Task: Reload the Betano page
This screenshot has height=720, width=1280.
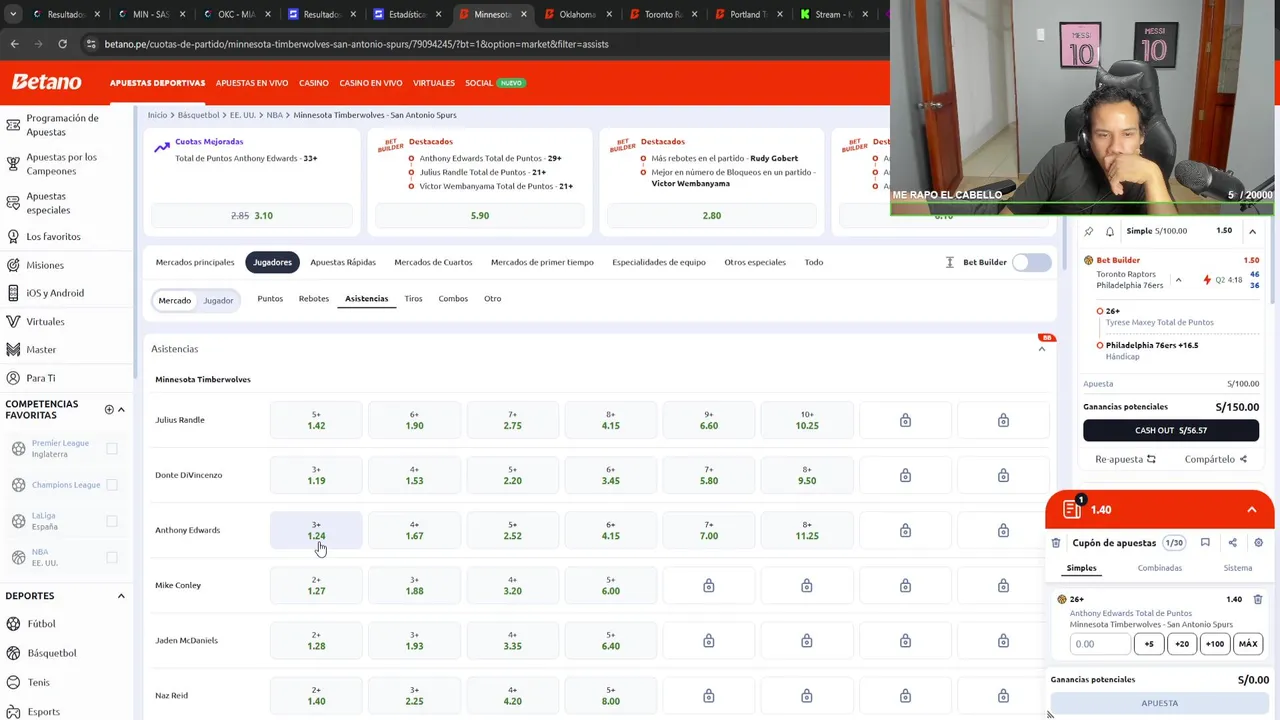Action: point(62,44)
